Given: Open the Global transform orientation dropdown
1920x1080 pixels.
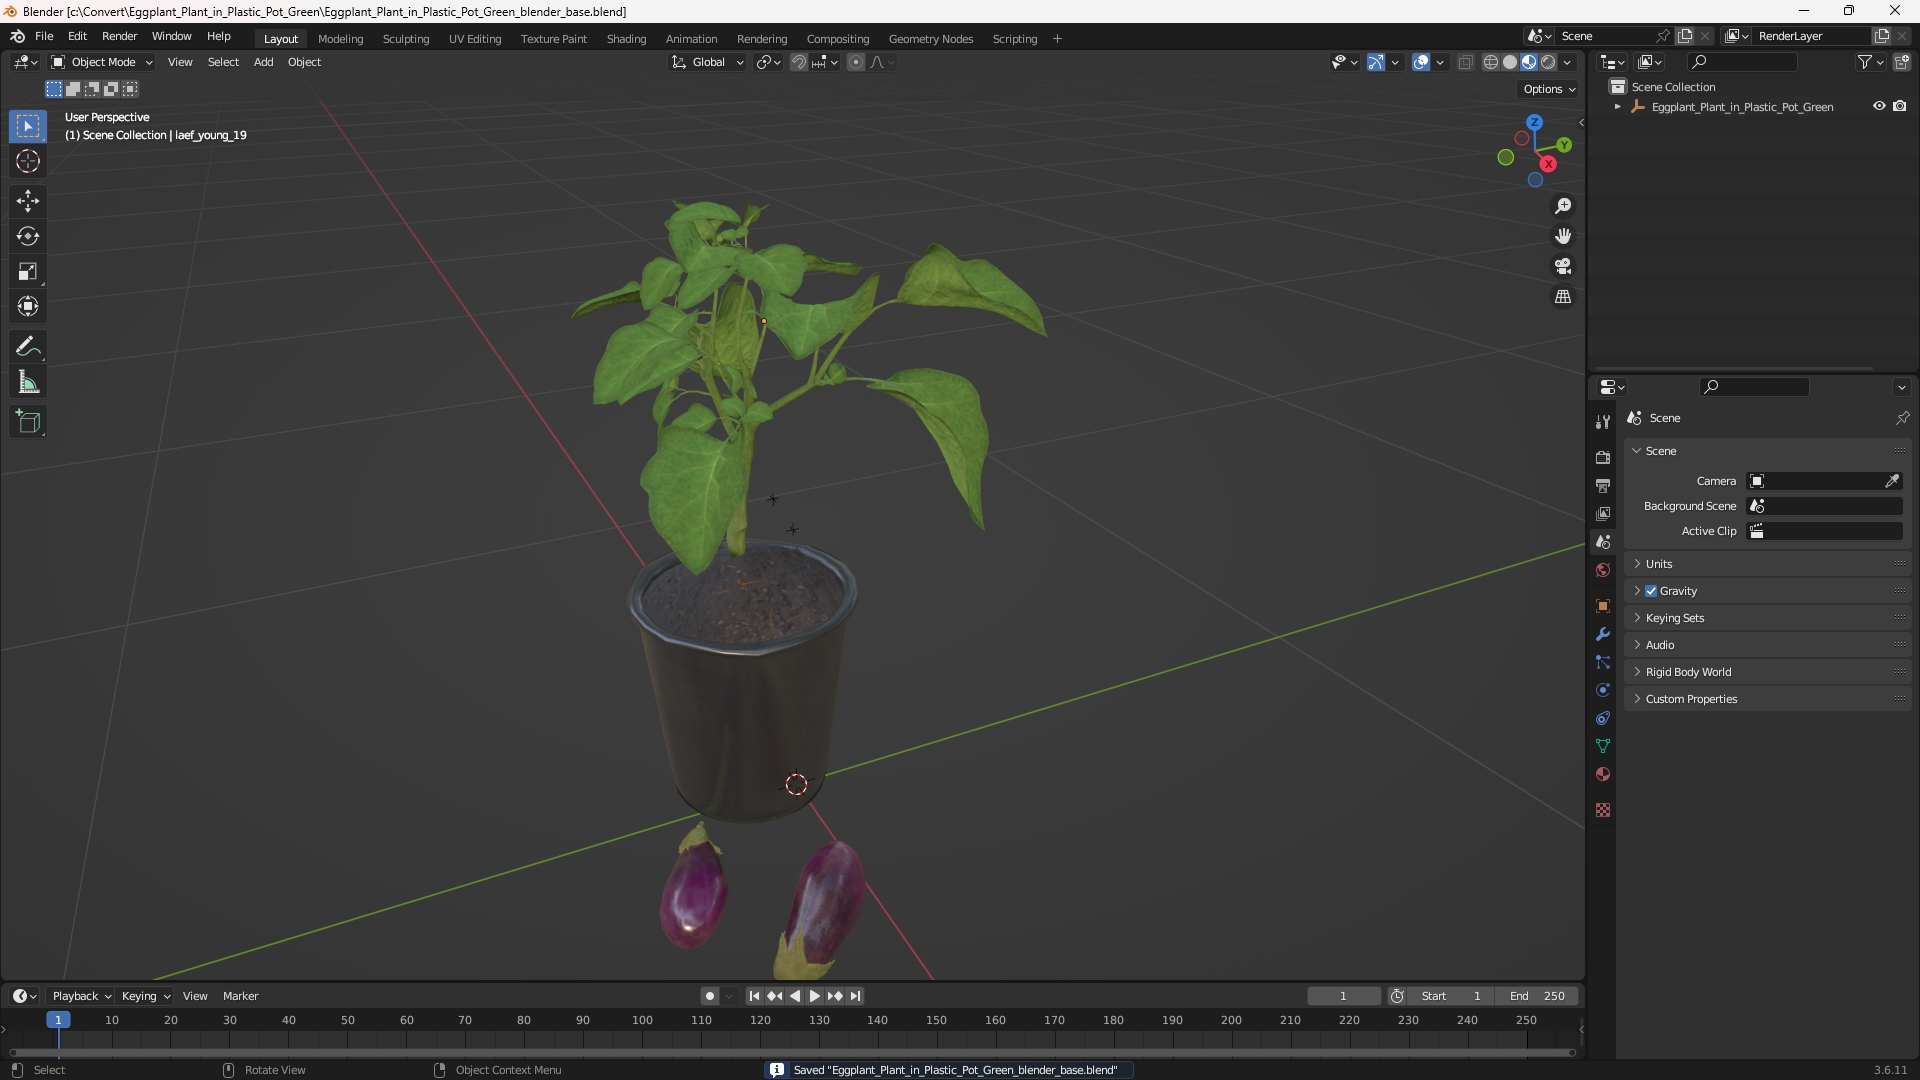Looking at the screenshot, I should [708, 62].
